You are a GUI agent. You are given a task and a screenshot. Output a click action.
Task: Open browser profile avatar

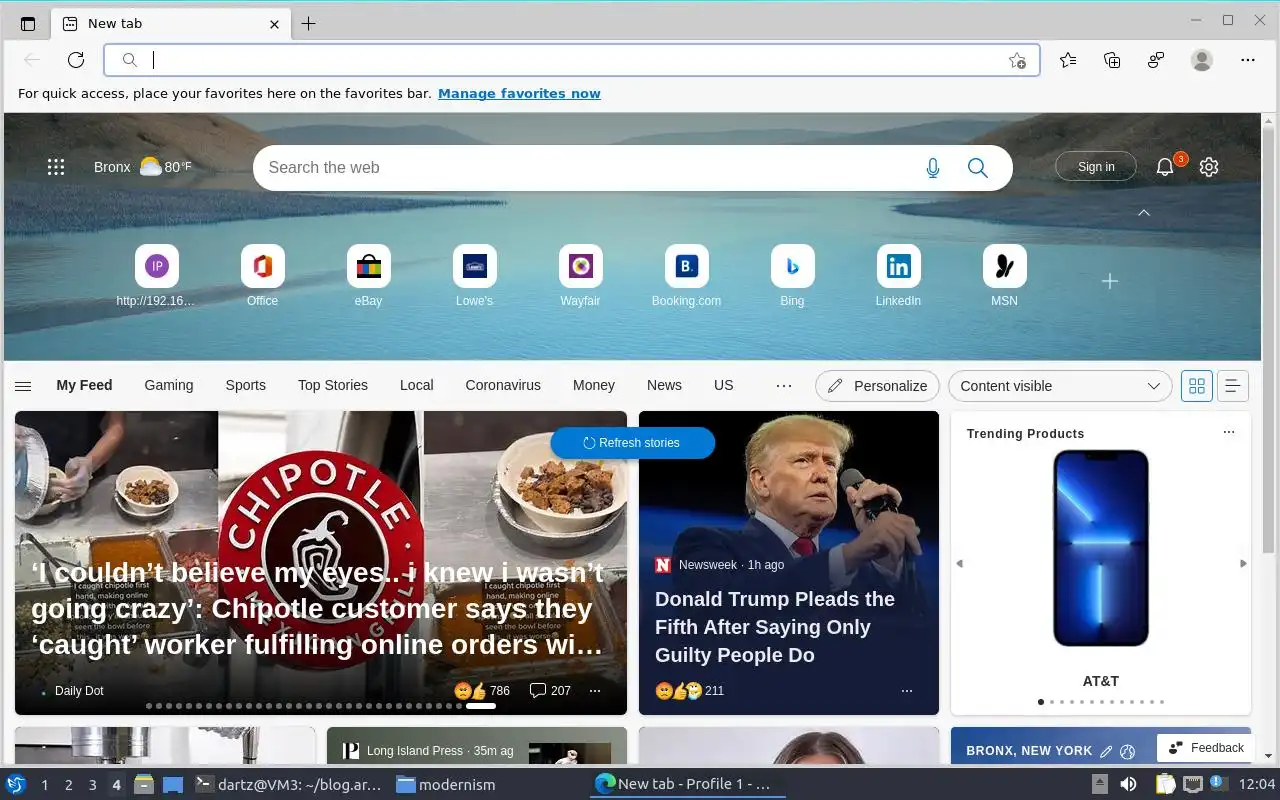point(1202,60)
